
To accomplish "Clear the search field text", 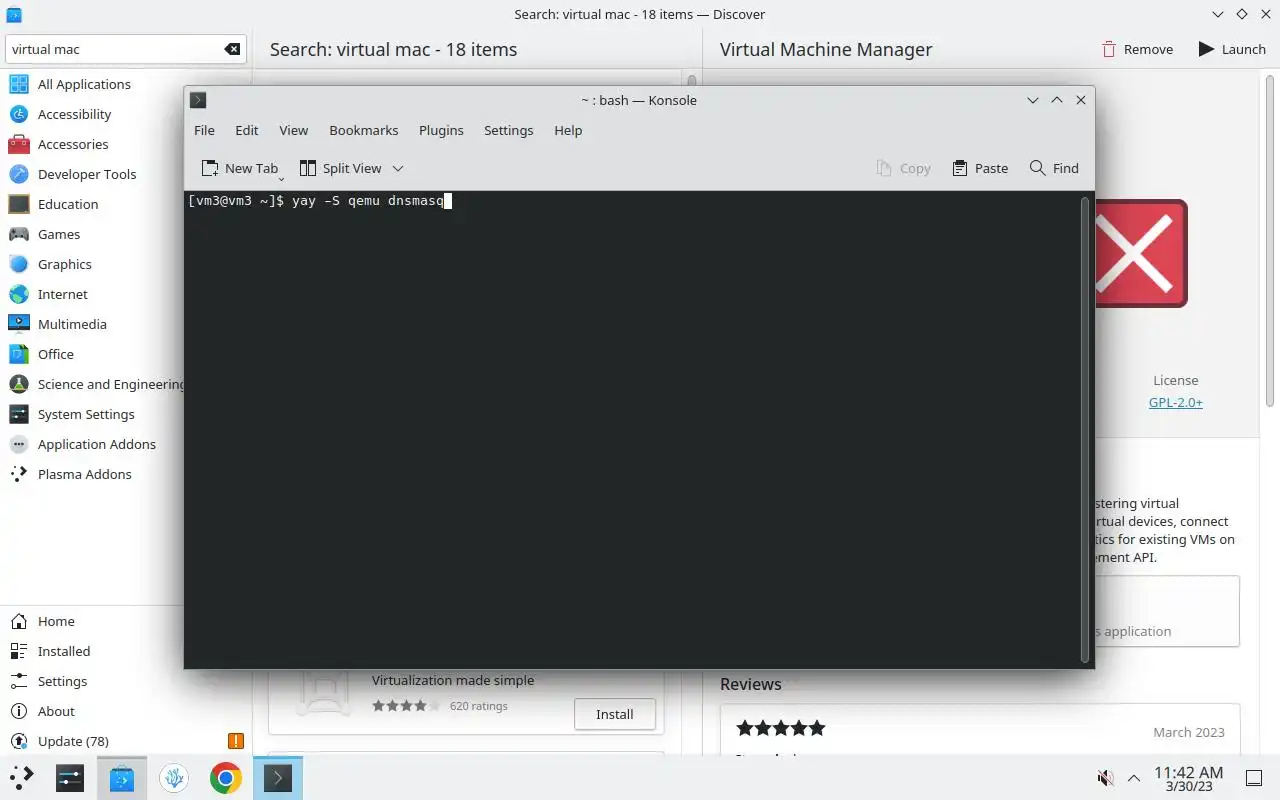I will pos(232,49).
